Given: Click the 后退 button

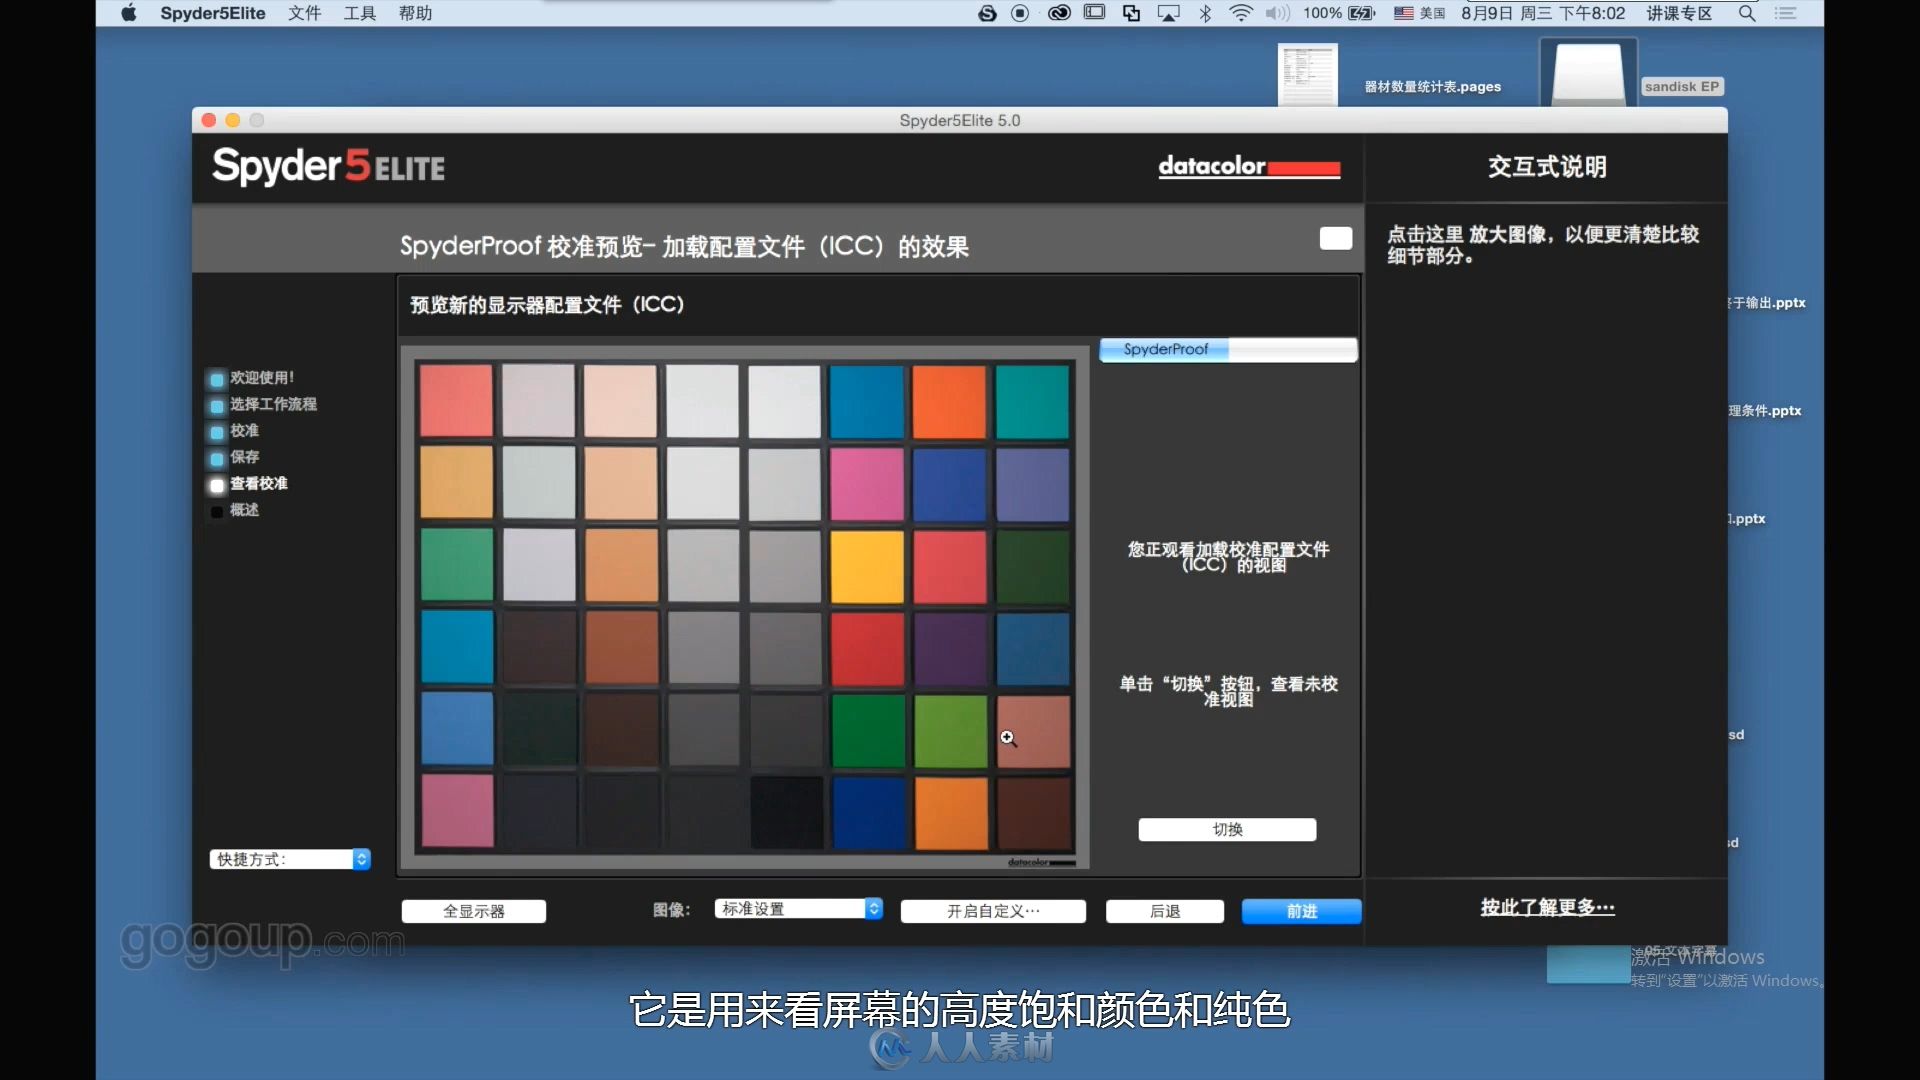Looking at the screenshot, I should [x=1165, y=911].
